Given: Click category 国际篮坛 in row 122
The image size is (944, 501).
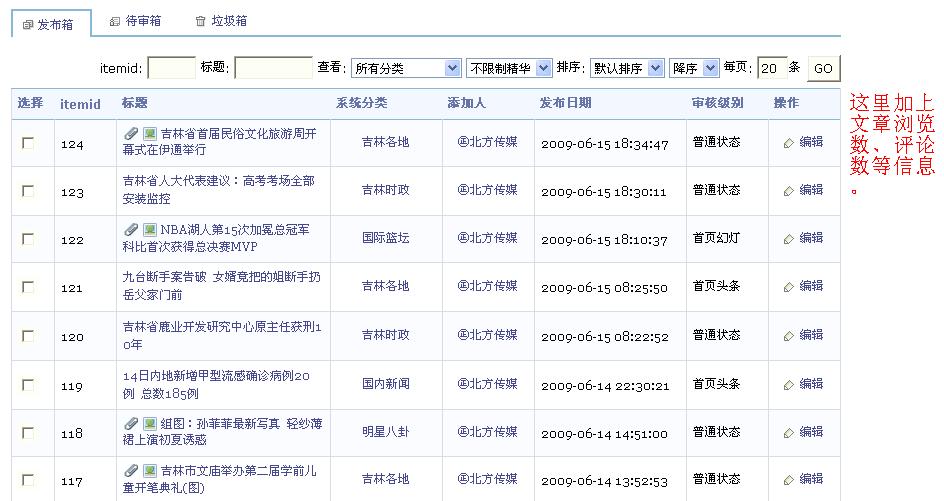Looking at the screenshot, I should click(x=385, y=238).
